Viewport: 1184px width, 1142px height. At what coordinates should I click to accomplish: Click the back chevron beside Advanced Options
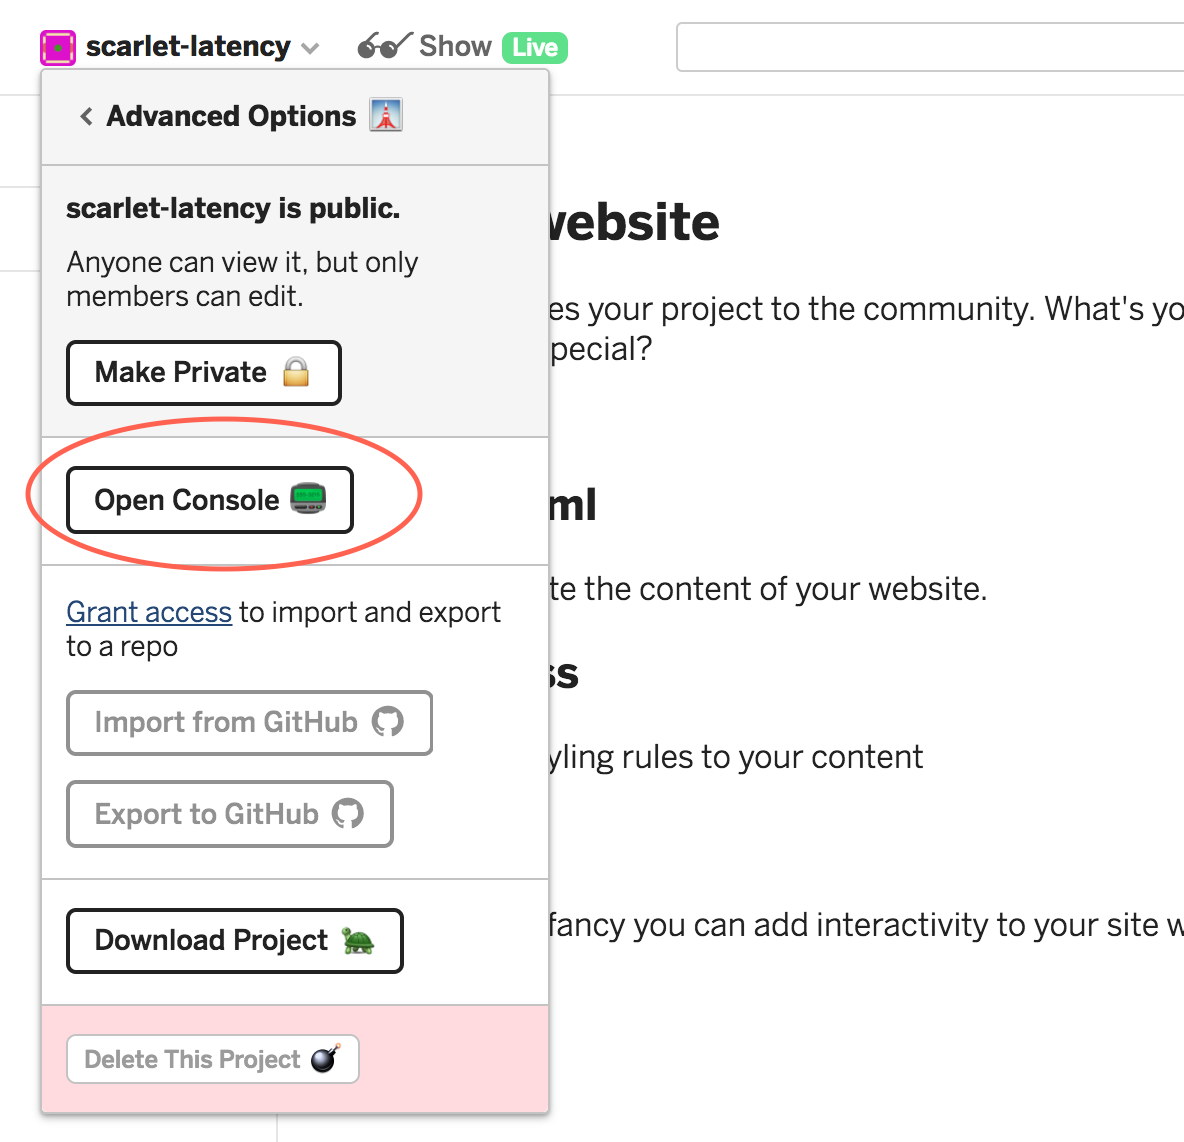[86, 116]
